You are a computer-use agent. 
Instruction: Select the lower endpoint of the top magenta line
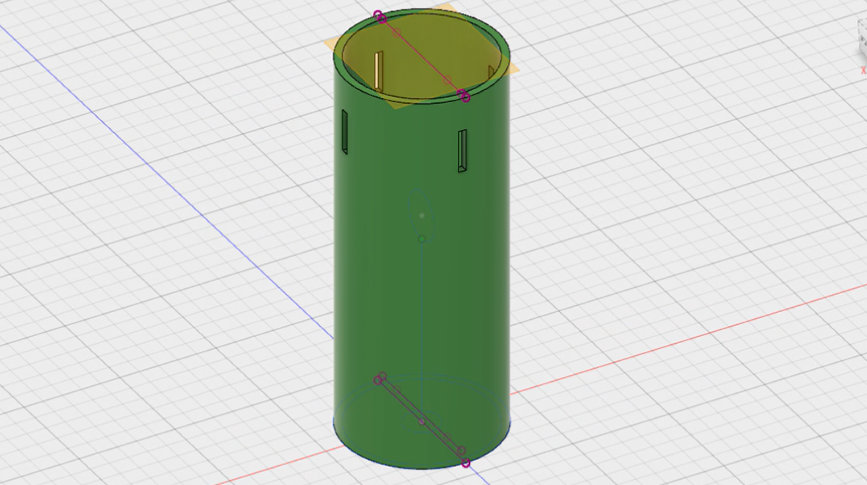coord(466,97)
